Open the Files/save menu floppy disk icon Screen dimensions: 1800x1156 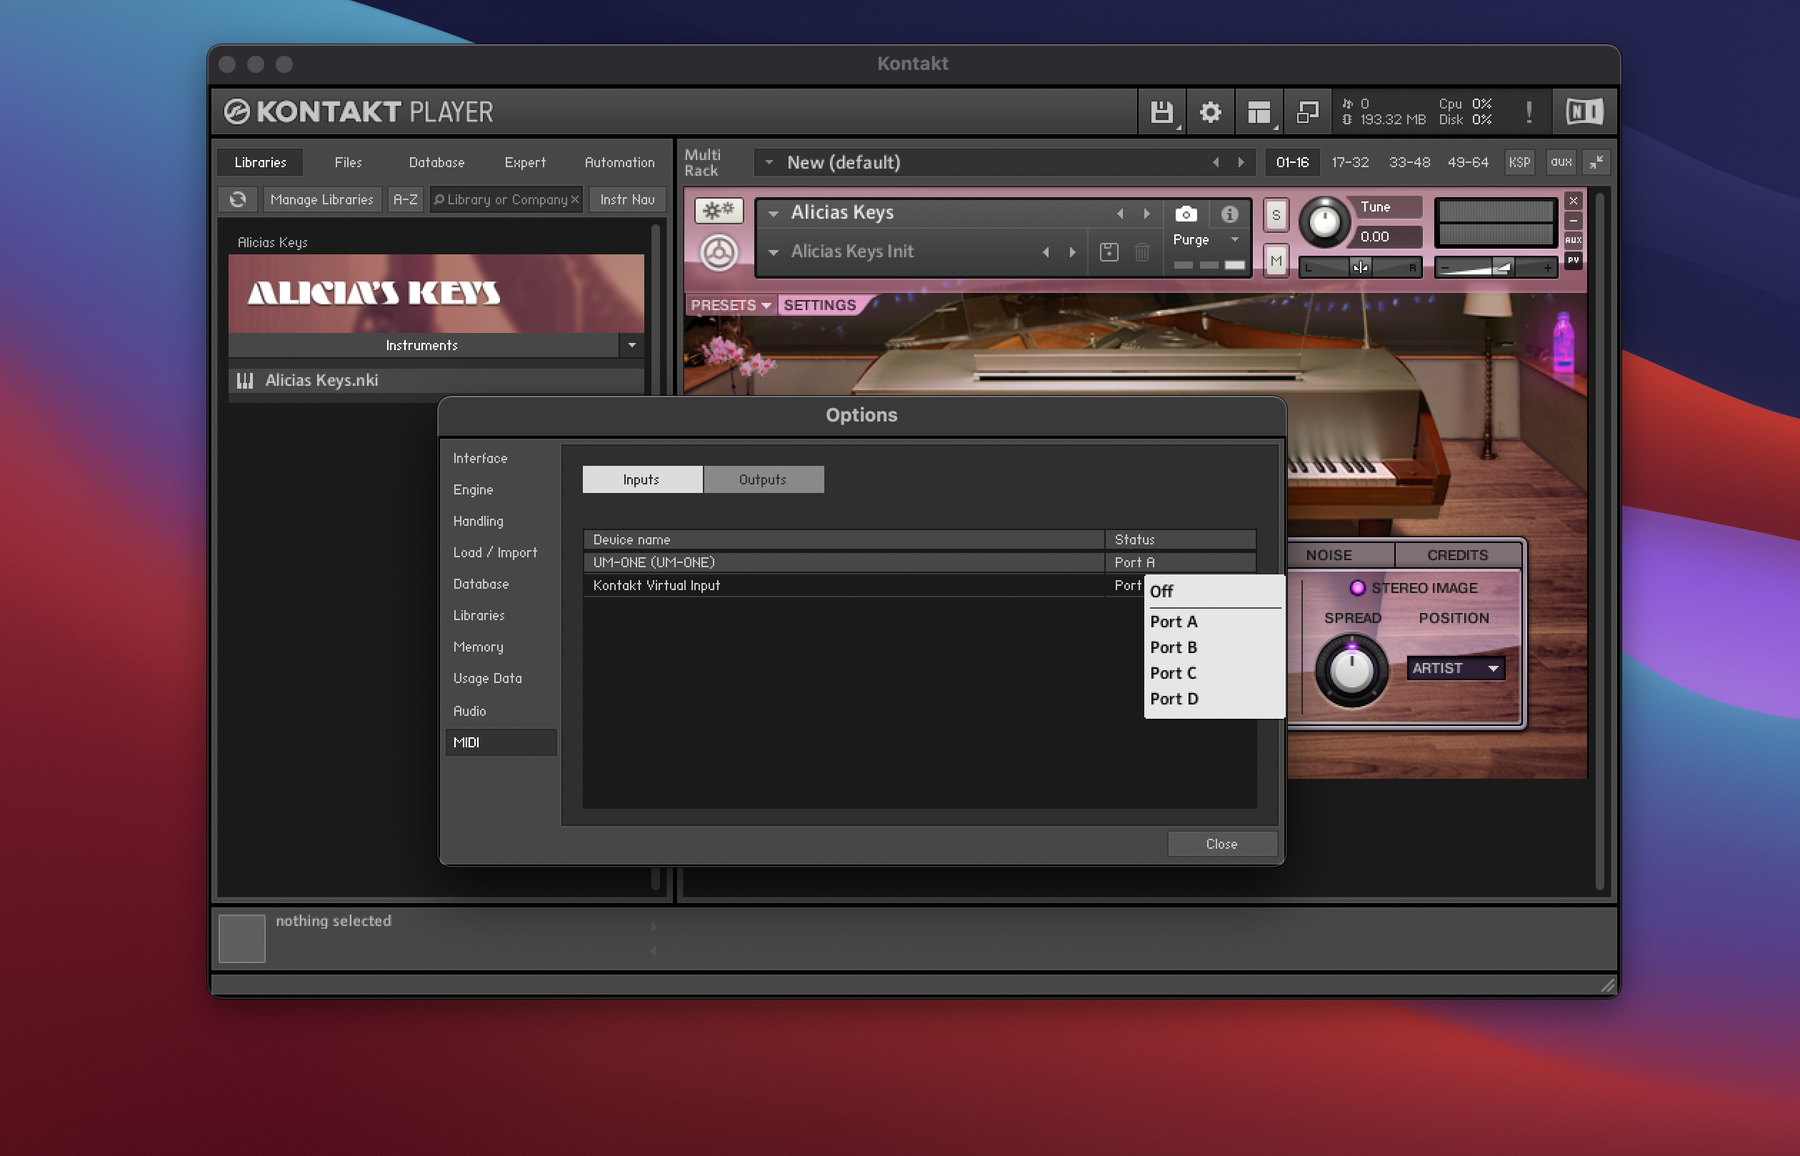pyautogui.click(x=1161, y=112)
